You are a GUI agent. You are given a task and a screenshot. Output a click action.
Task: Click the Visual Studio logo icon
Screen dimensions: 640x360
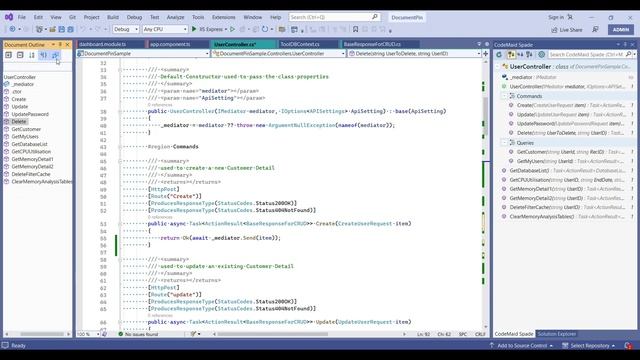coord(9,17)
